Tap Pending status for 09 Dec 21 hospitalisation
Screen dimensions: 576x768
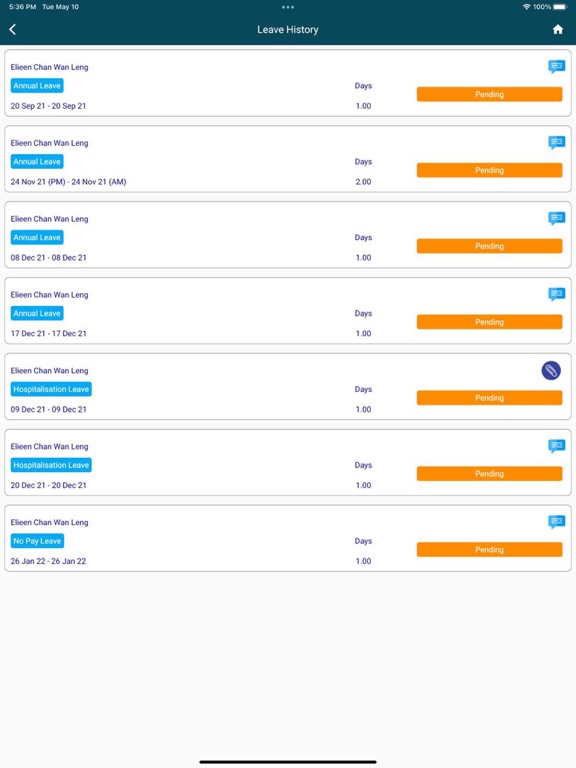(x=489, y=398)
